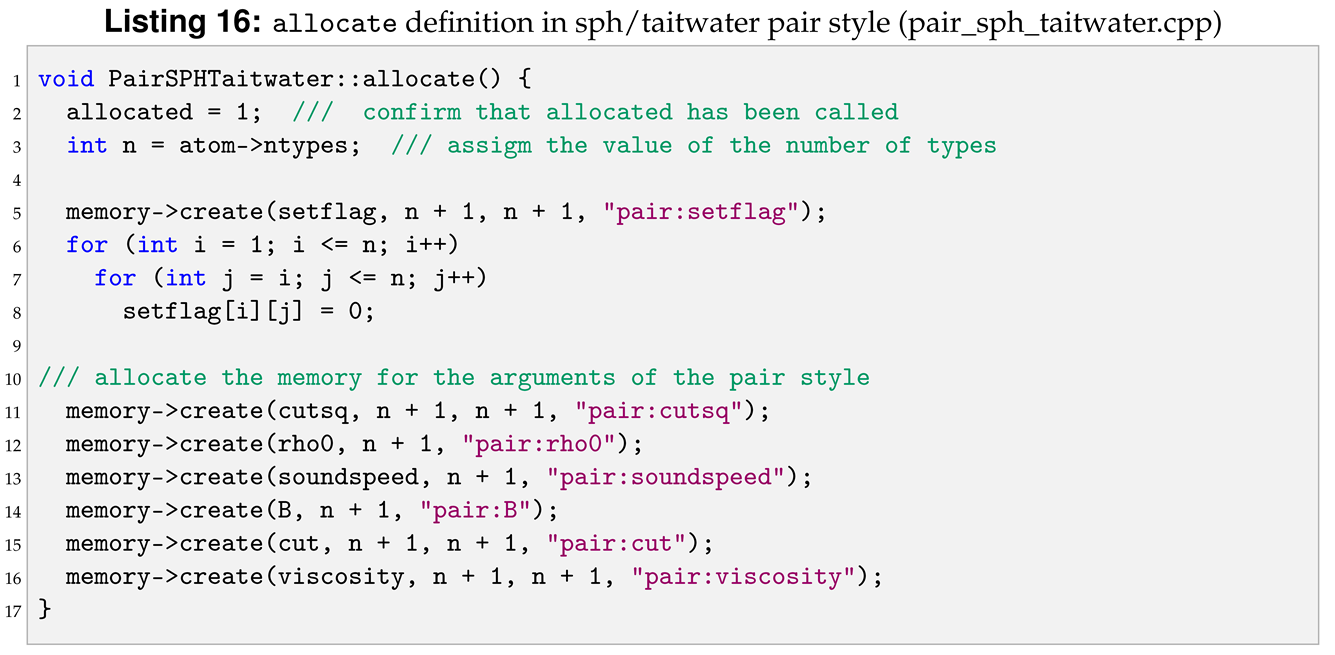
Task: Click the "void" keyword on line 1
Action: (x=66, y=79)
